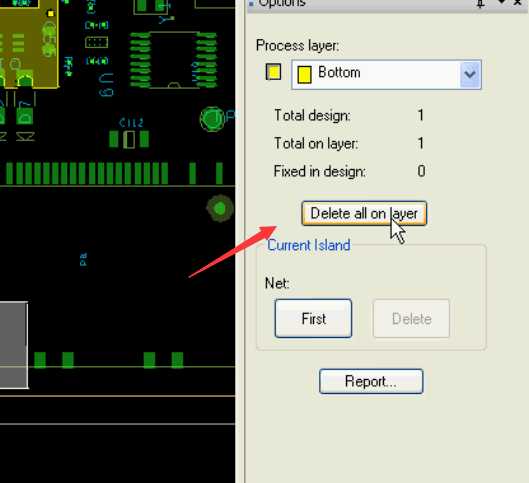Image resolution: width=529 pixels, height=483 pixels.
Task: Open the Options panel menu arrow
Action: click(x=501, y=2)
